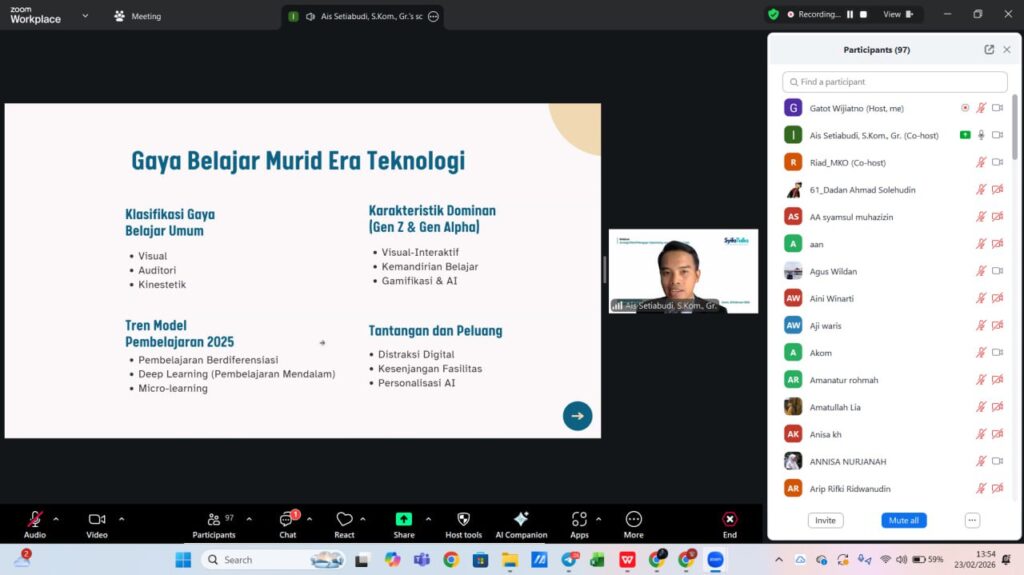The height and width of the screenshot is (575, 1024).
Task: Click the green Share screen icon
Action: point(404,520)
